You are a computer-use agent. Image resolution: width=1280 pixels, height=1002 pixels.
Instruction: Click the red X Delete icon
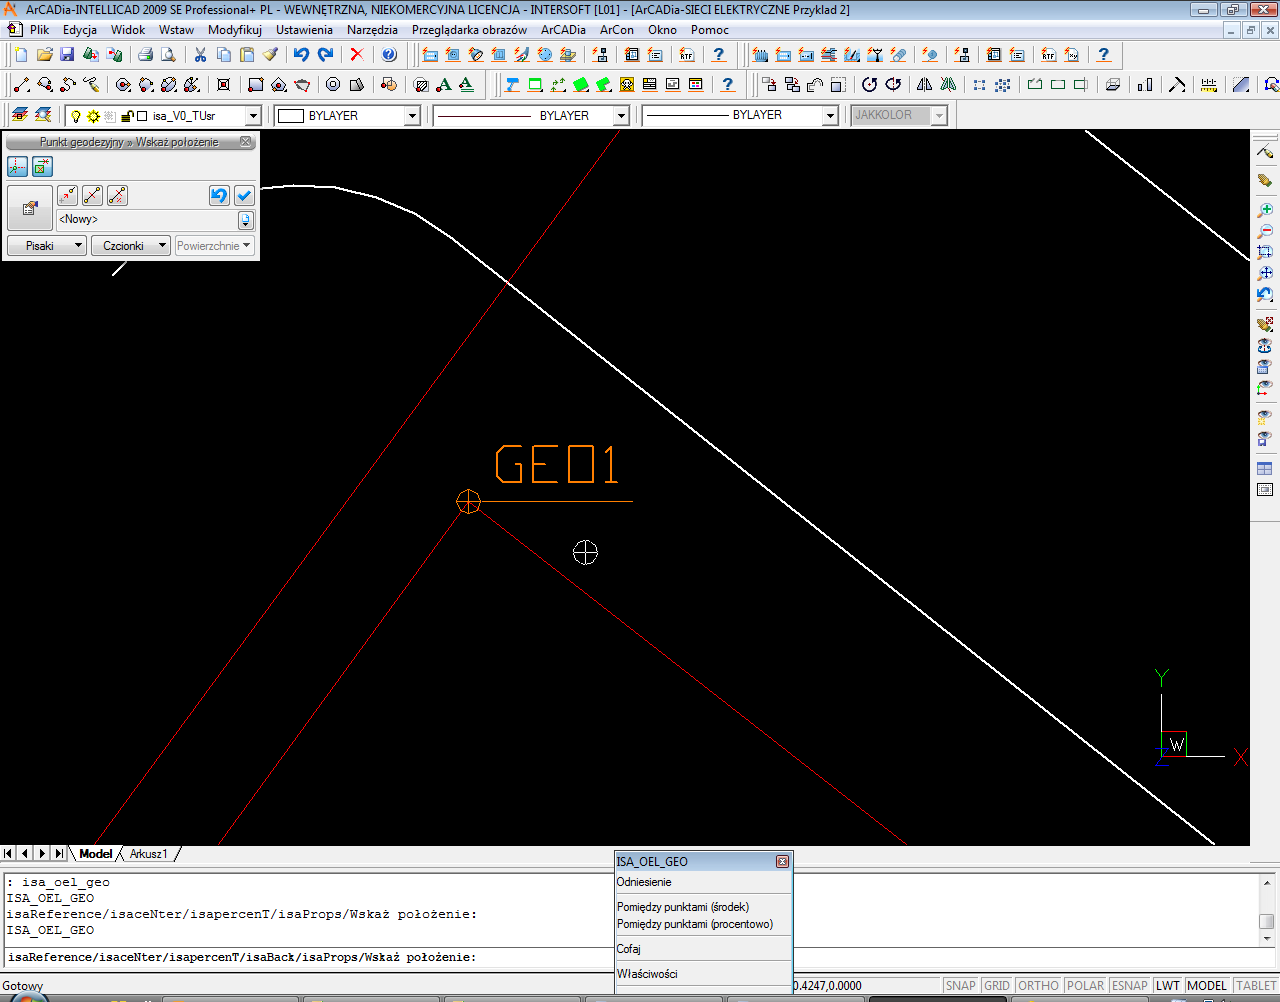pyautogui.click(x=357, y=55)
